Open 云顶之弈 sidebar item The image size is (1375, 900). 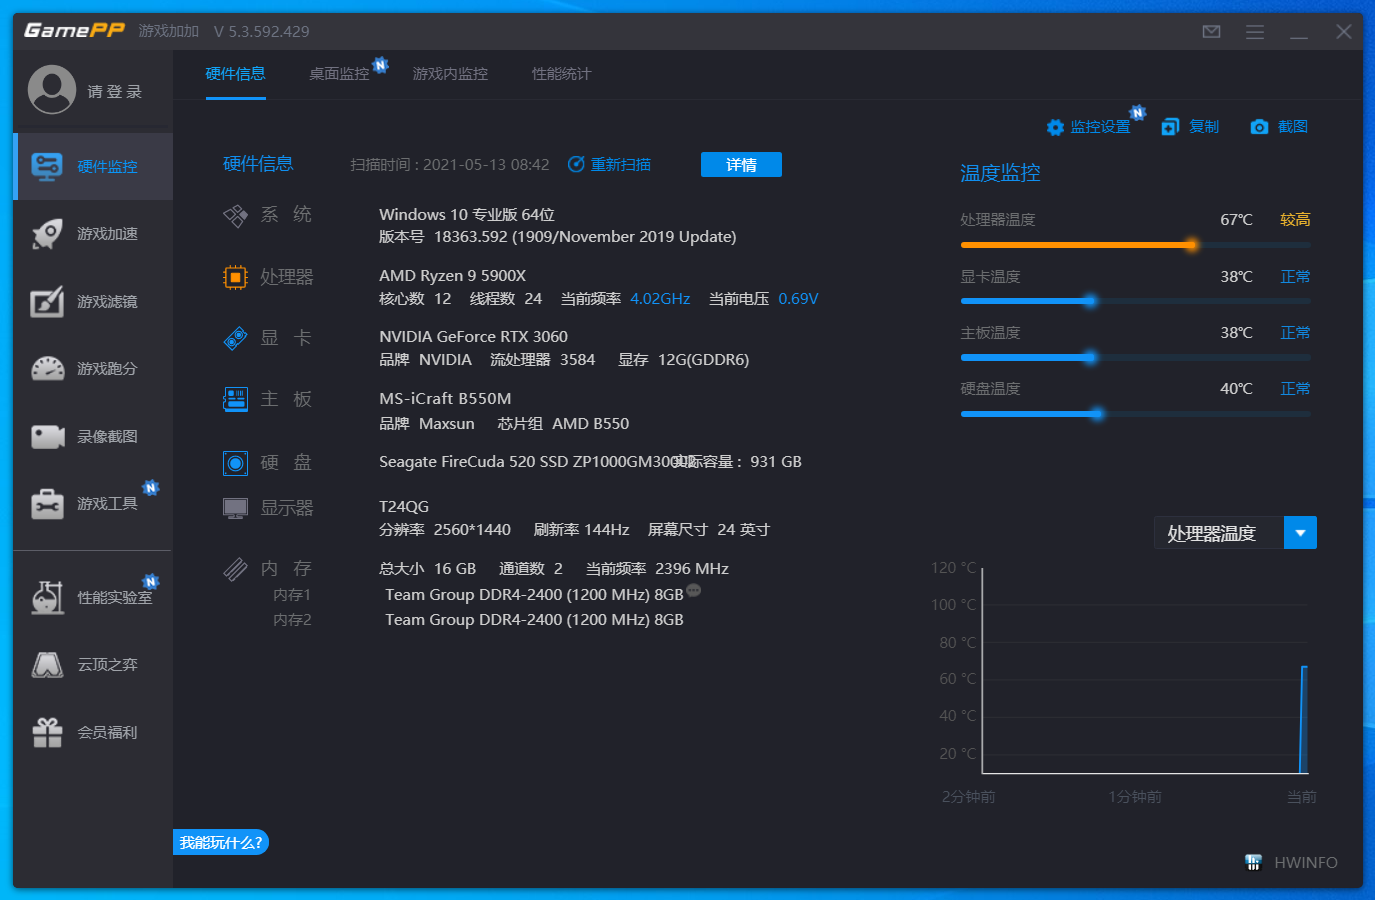point(93,665)
